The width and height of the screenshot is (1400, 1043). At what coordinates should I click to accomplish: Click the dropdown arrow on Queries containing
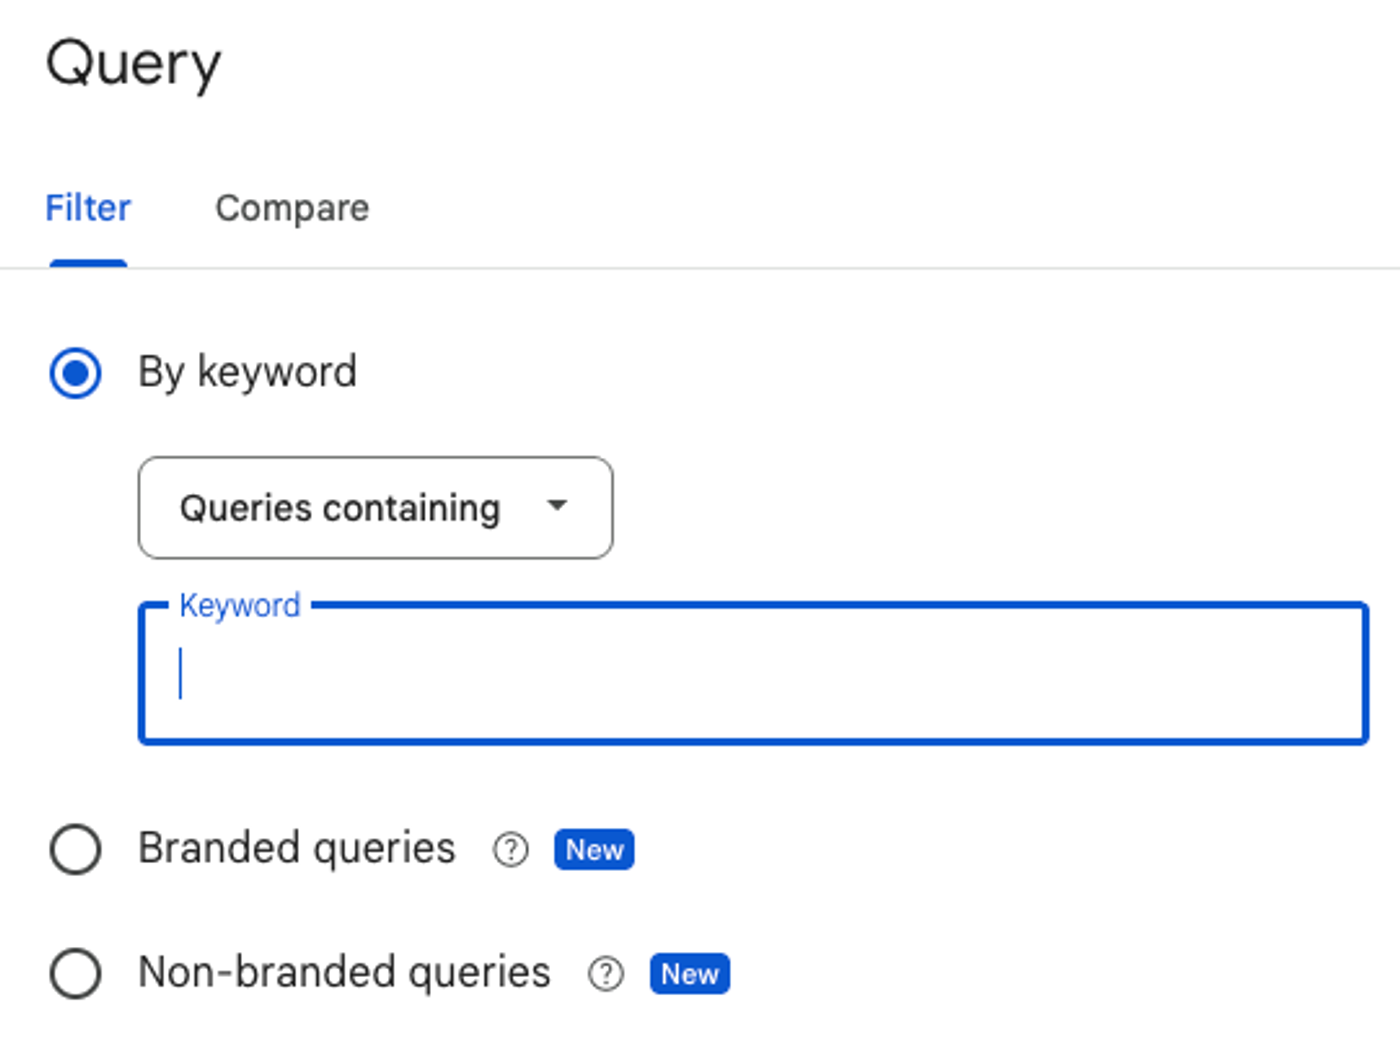(x=557, y=507)
